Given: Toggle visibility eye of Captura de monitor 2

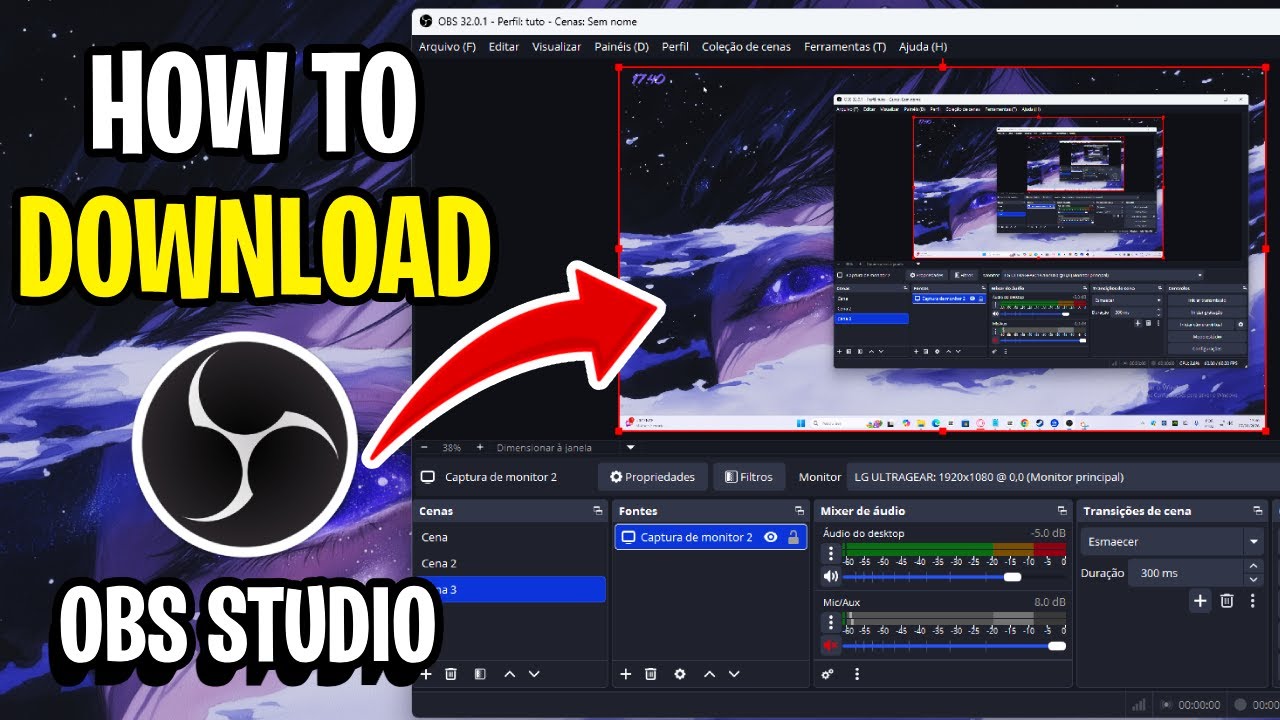Looking at the screenshot, I should (x=770, y=537).
